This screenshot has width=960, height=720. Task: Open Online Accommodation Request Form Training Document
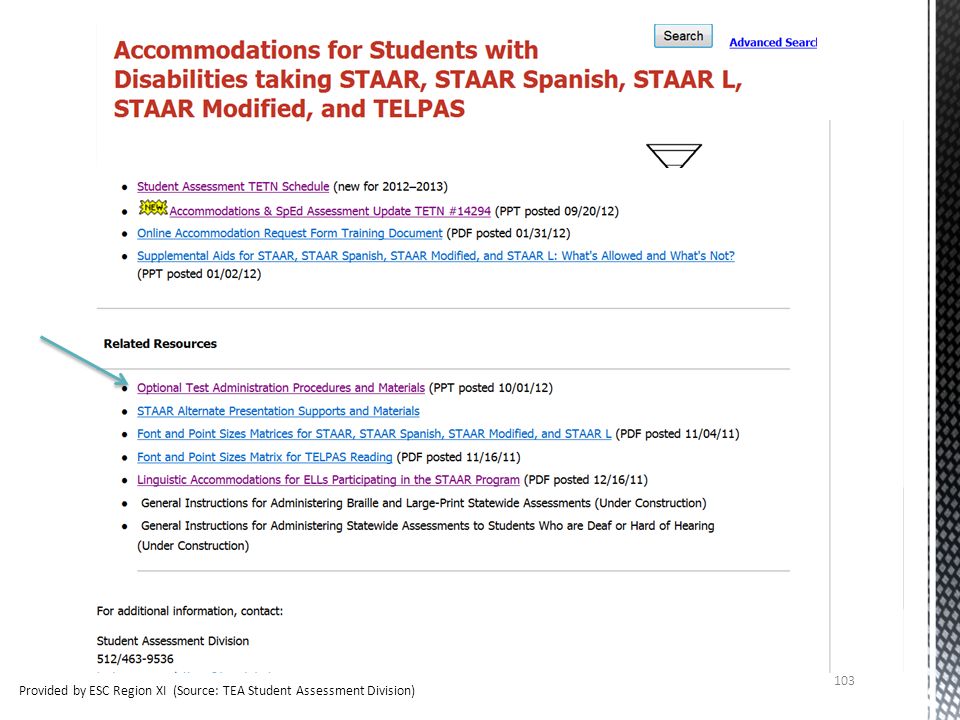click(x=290, y=233)
